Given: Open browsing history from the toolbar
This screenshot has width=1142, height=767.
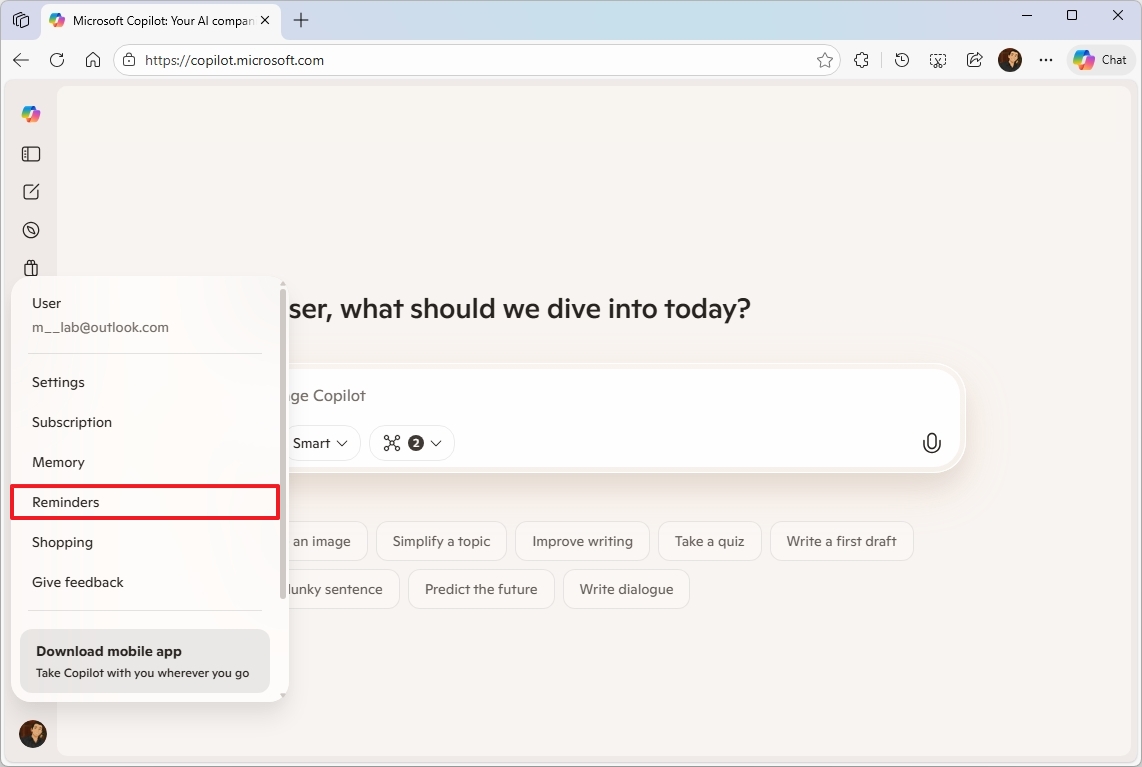Looking at the screenshot, I should [901, 60].
